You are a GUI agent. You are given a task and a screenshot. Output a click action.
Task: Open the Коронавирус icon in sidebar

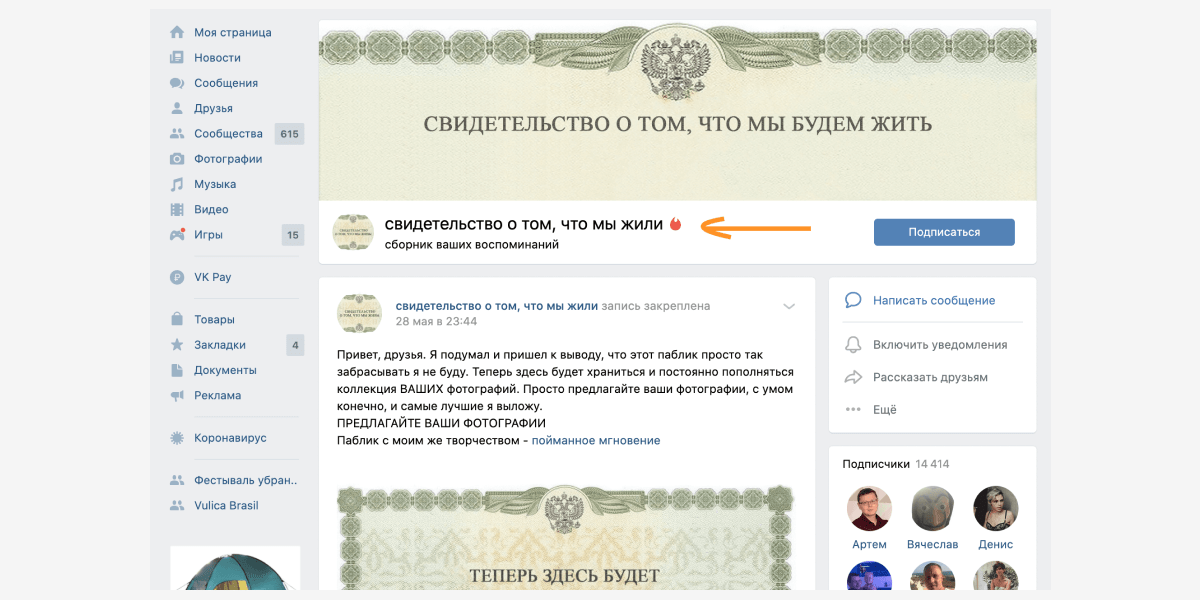[177, 438]
